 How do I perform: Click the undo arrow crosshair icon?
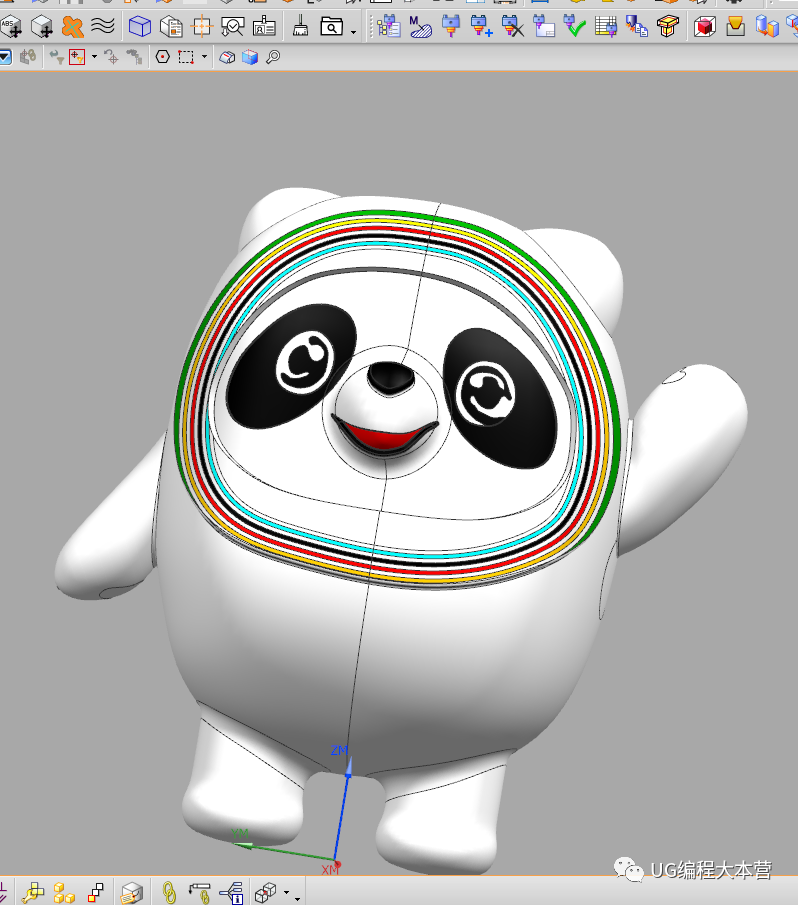[x=111, y=57]
